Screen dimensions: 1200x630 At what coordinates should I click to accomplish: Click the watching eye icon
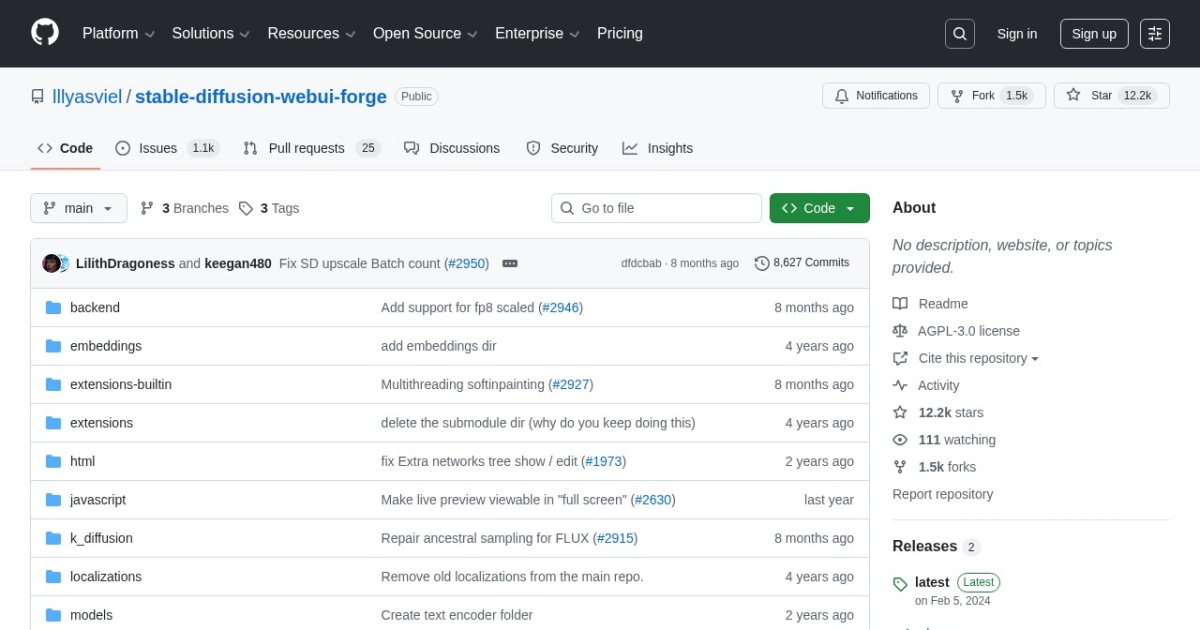click(901, 439)
